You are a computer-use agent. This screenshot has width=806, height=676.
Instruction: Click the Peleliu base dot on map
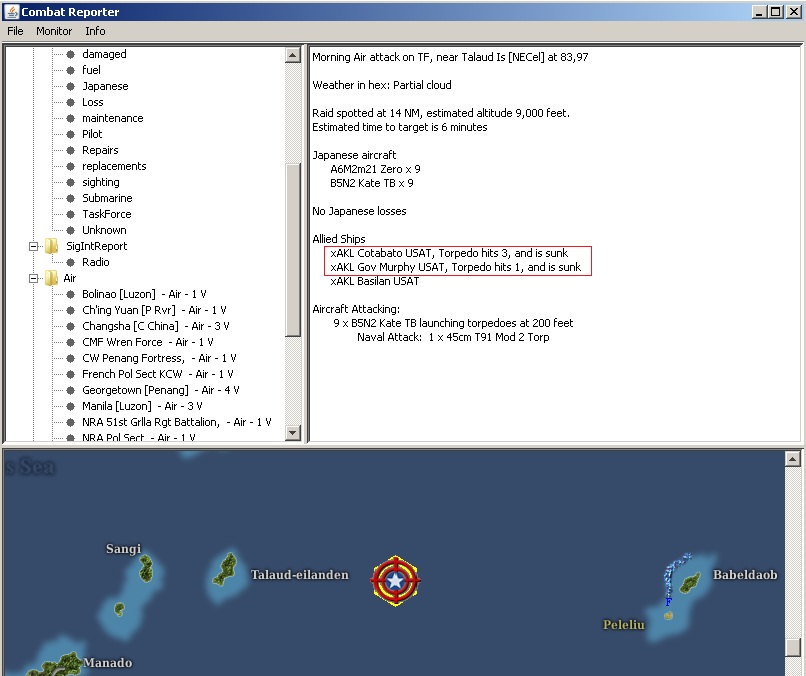coord(668,615)
